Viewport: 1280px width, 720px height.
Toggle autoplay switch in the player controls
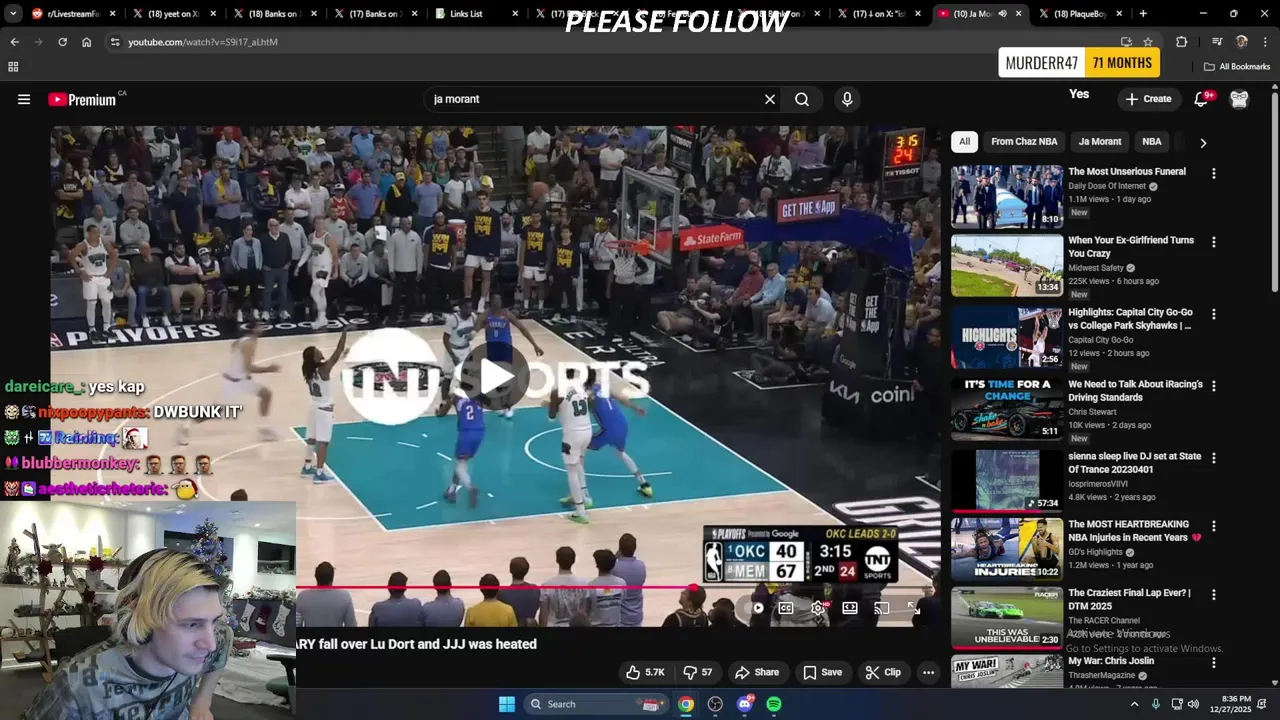coord(756,608)
